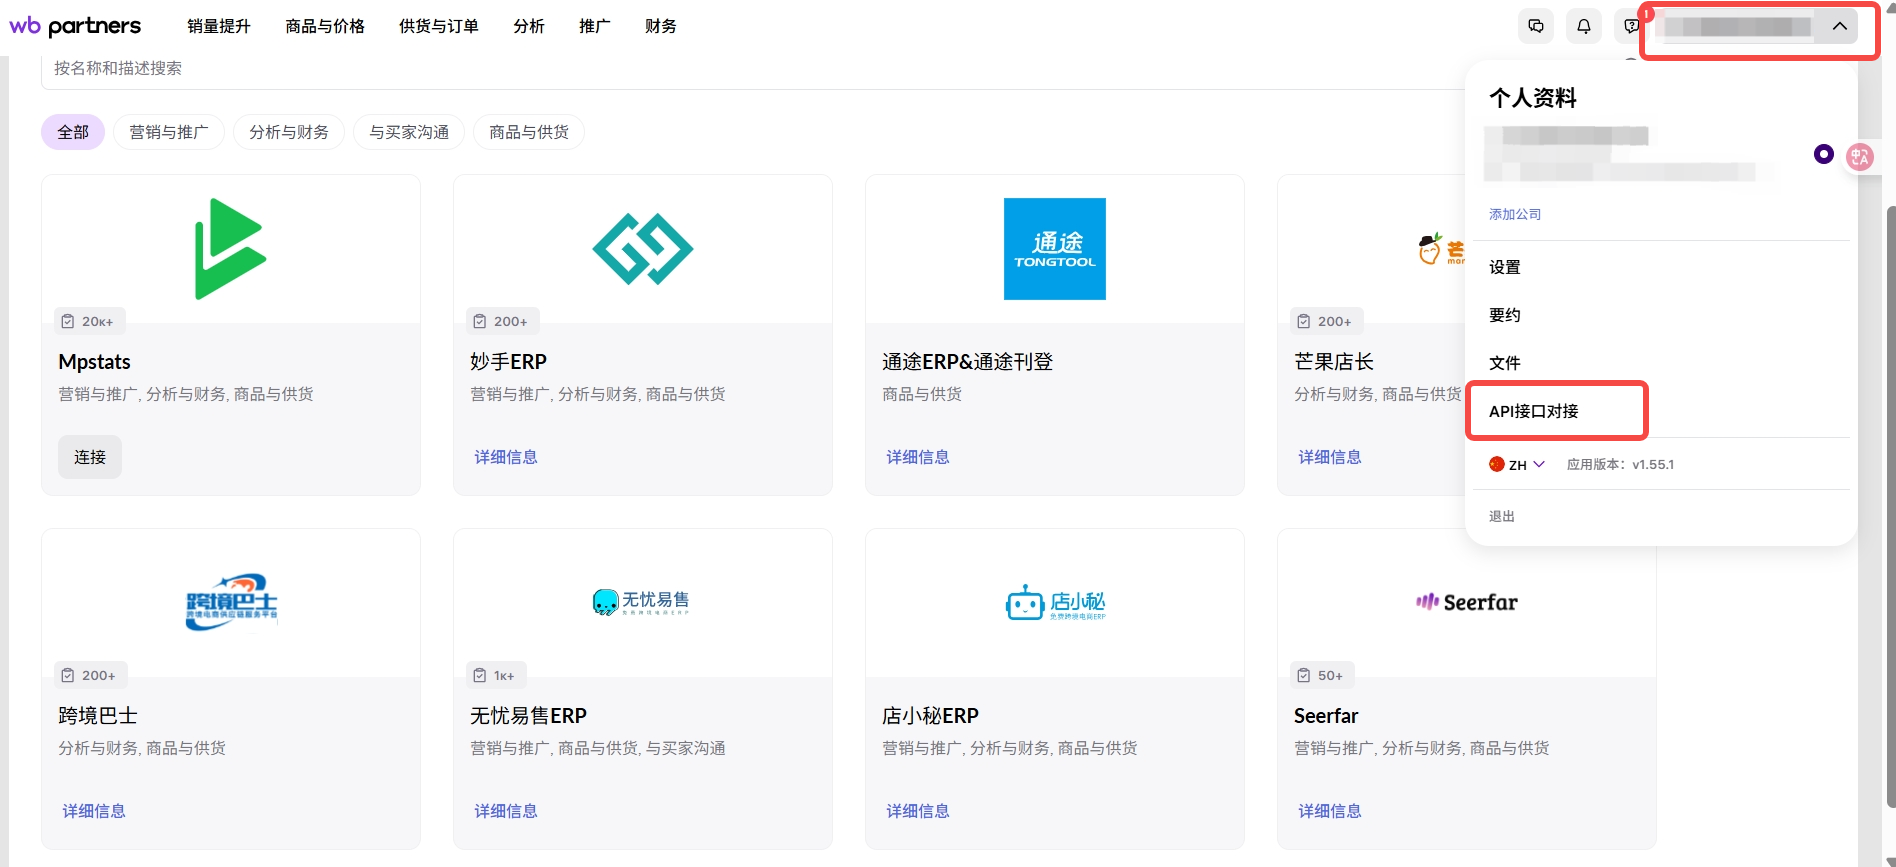This screenshot has height=867, width=1896.
Task: Filter by 商品与供货 category
Action: coord(529,132)
